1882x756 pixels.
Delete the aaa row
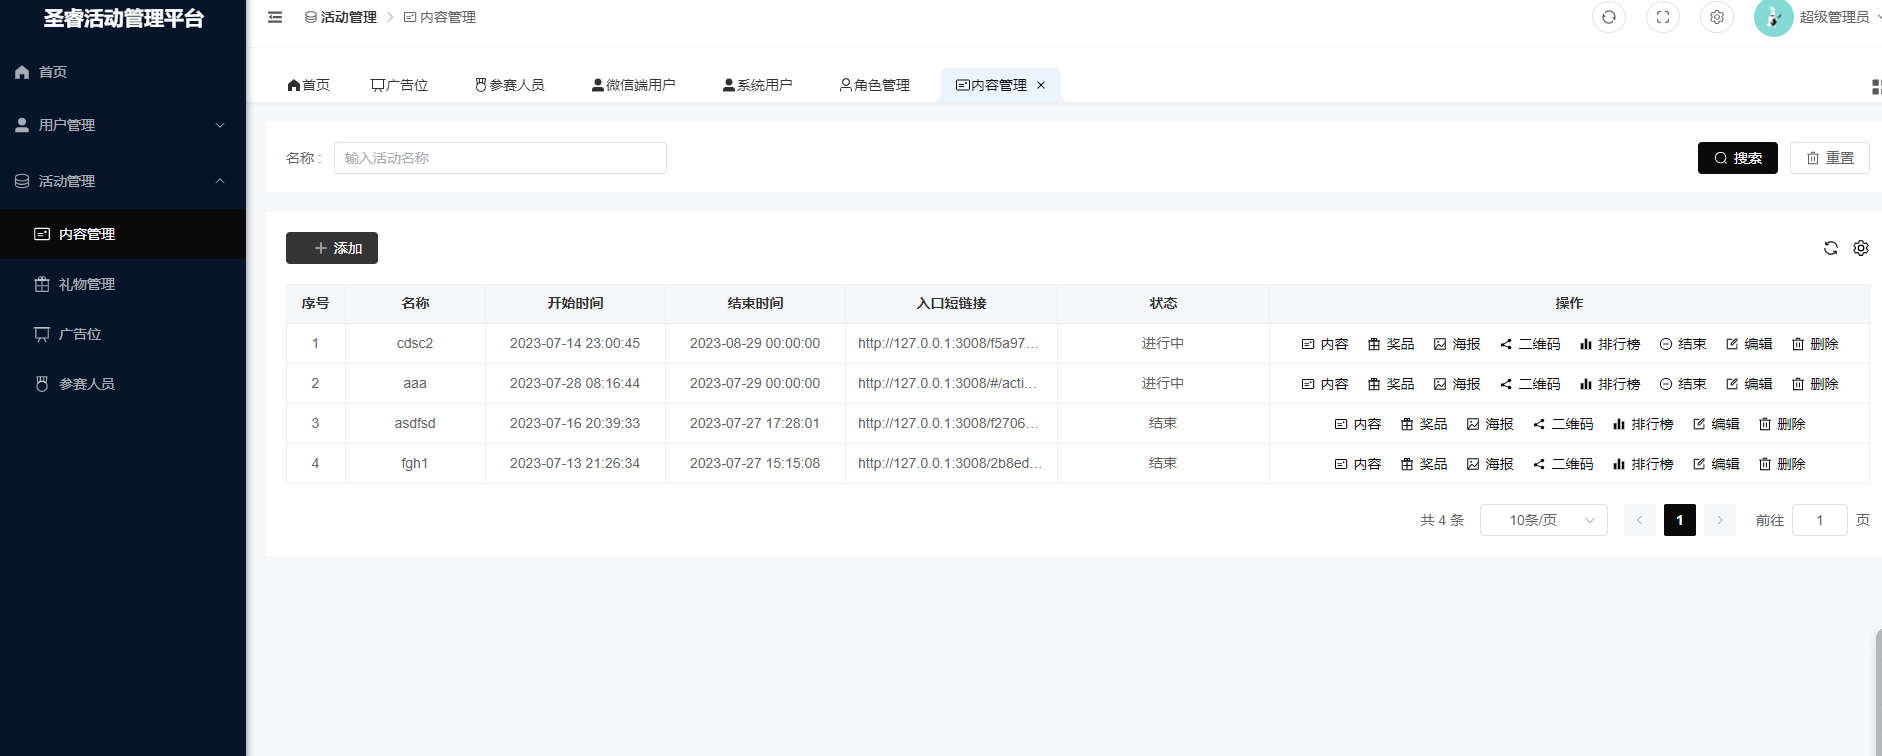pos(1815,384)
